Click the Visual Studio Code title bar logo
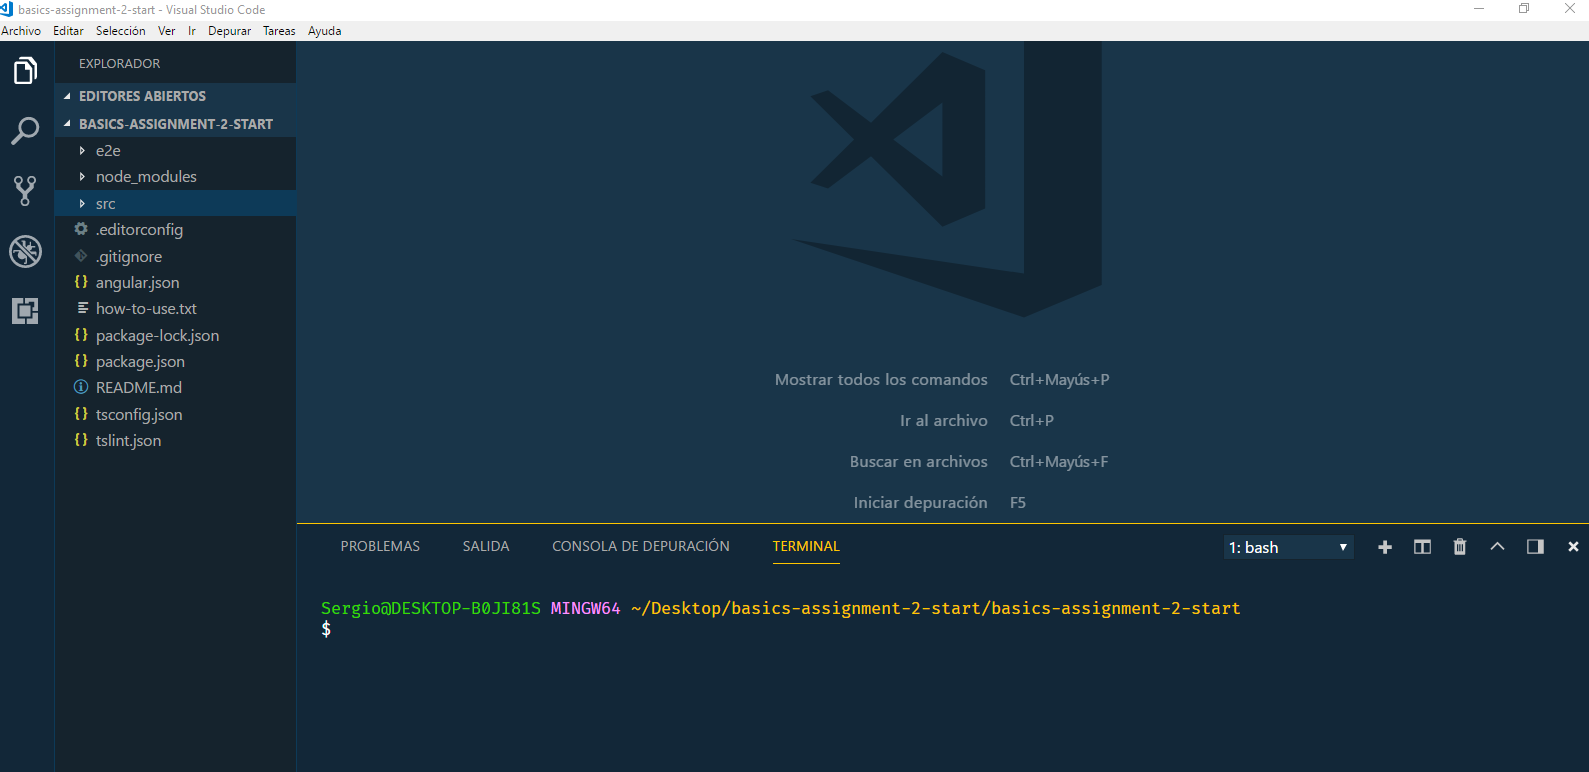This screenshot has width=1589, height=772. coord(7,9)
